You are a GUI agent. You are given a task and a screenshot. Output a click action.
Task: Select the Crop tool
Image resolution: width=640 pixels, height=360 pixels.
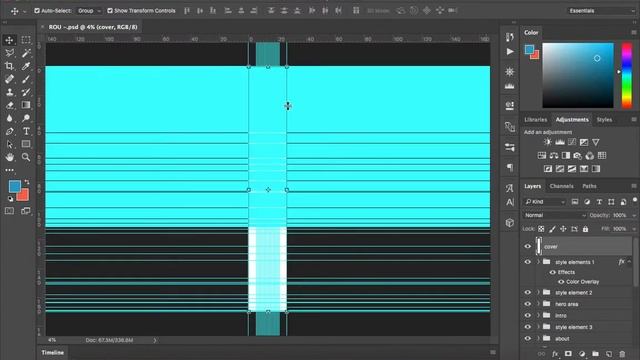[x=9, y=66]
